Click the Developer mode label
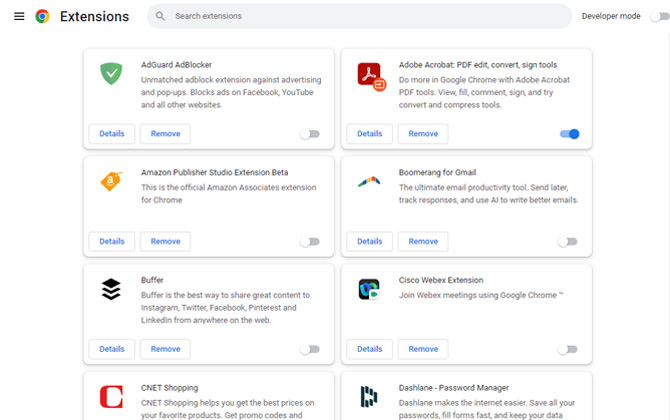 tap(611, 16)
